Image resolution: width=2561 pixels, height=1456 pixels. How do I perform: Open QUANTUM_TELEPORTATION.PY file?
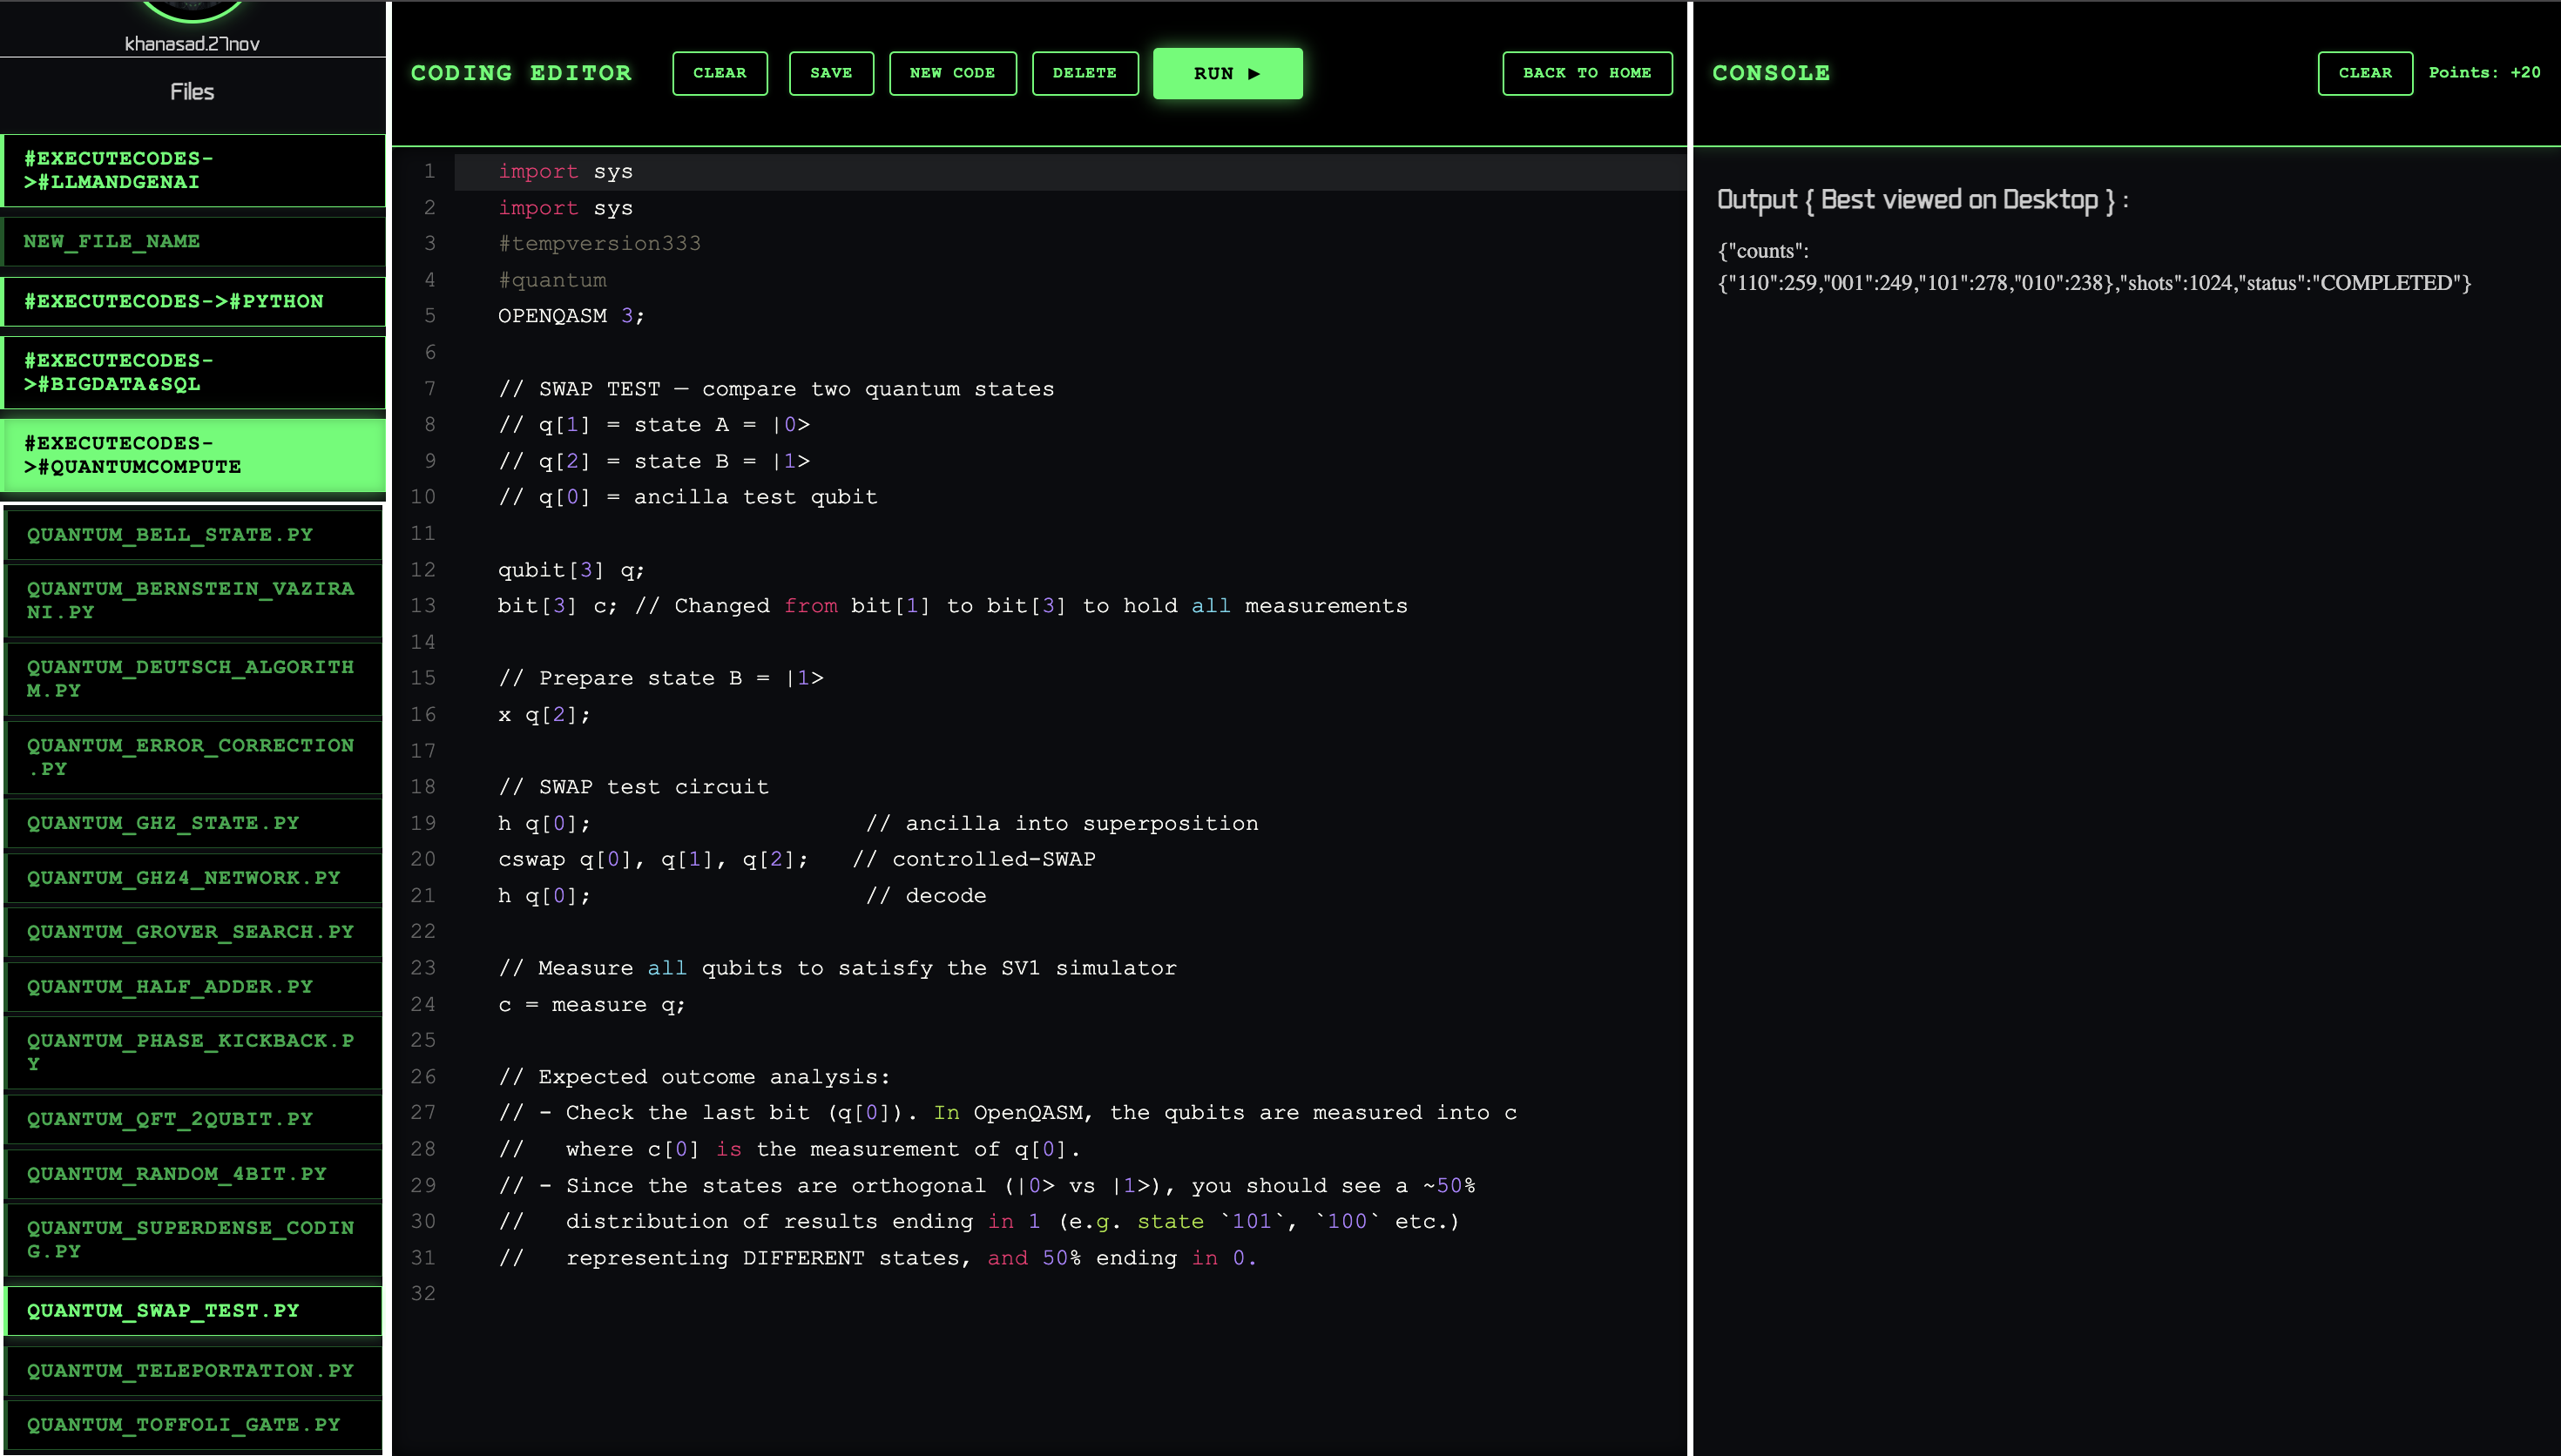coord(193,1371)
